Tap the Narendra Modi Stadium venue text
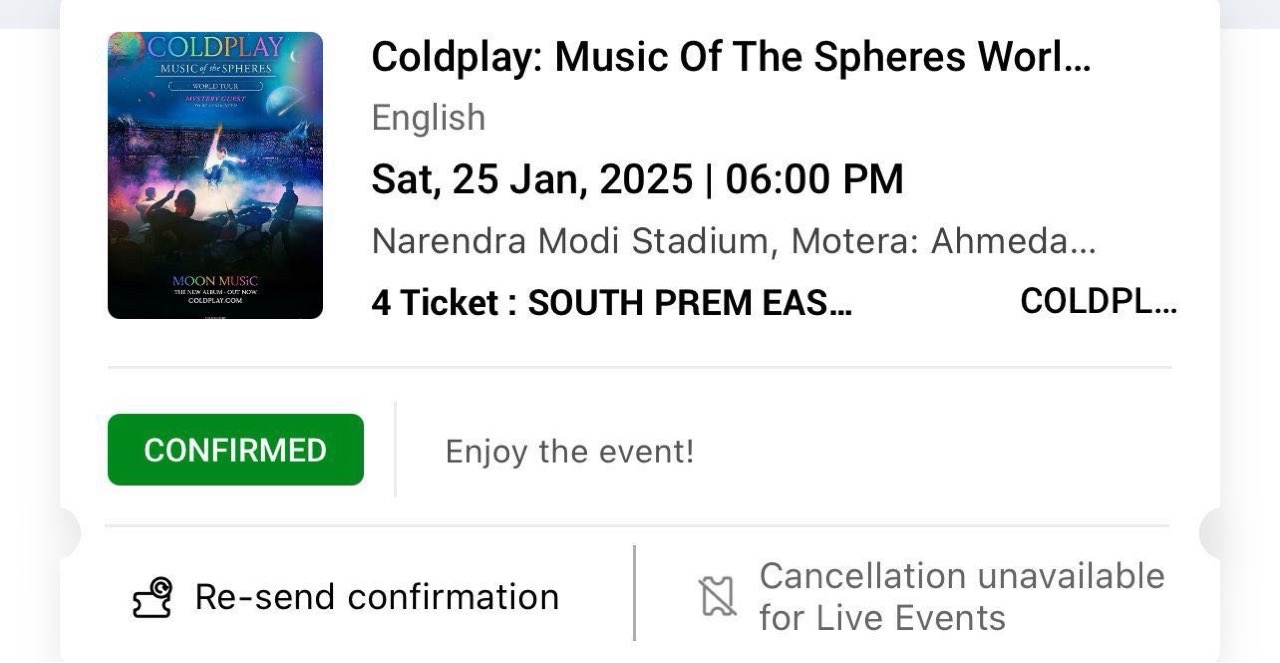The width and height of the screenshot is (1280, 663). [x=733, y=241]
